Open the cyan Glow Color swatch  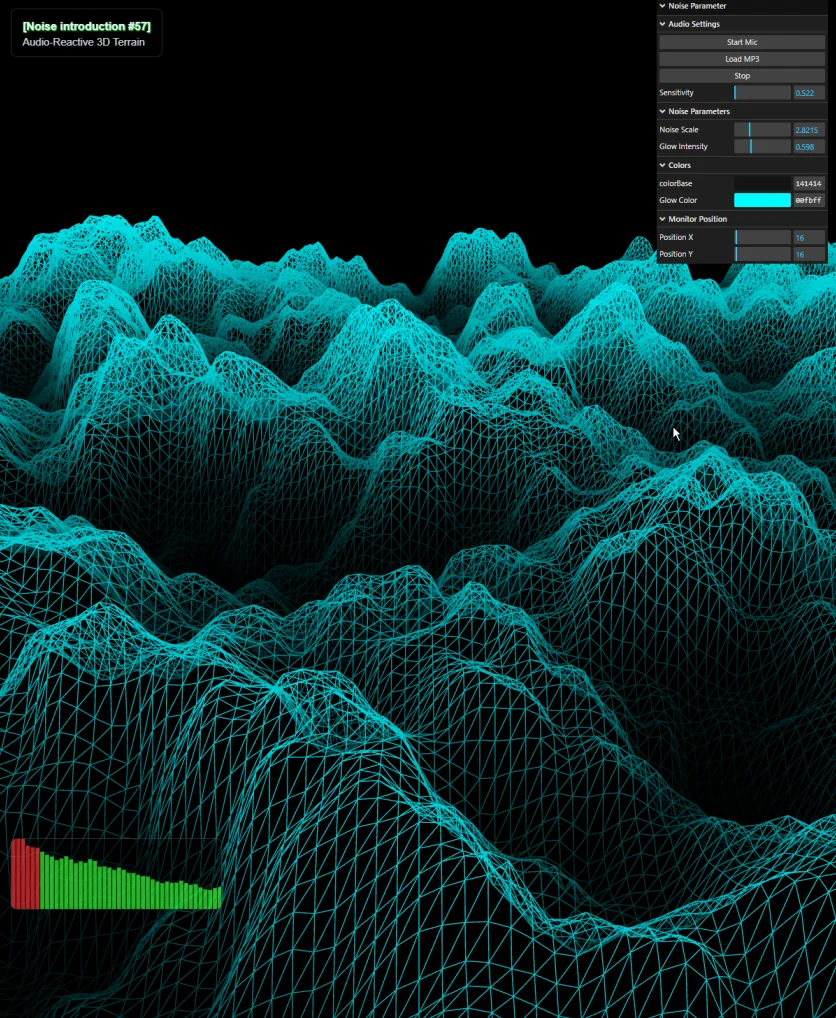(762, 200)
